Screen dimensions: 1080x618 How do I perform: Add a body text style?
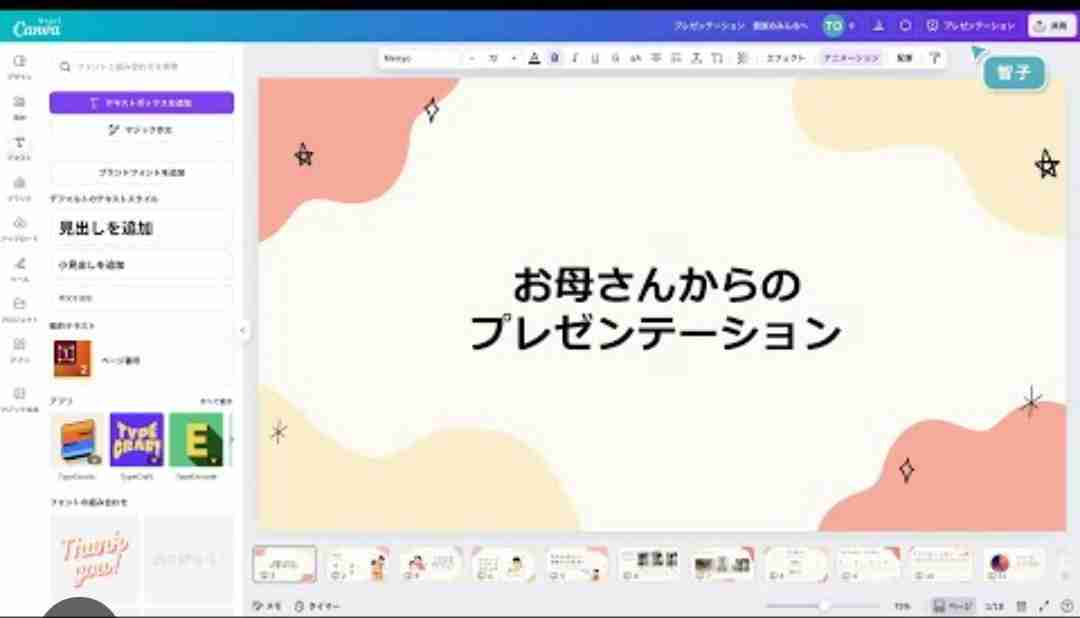(141, 298)
